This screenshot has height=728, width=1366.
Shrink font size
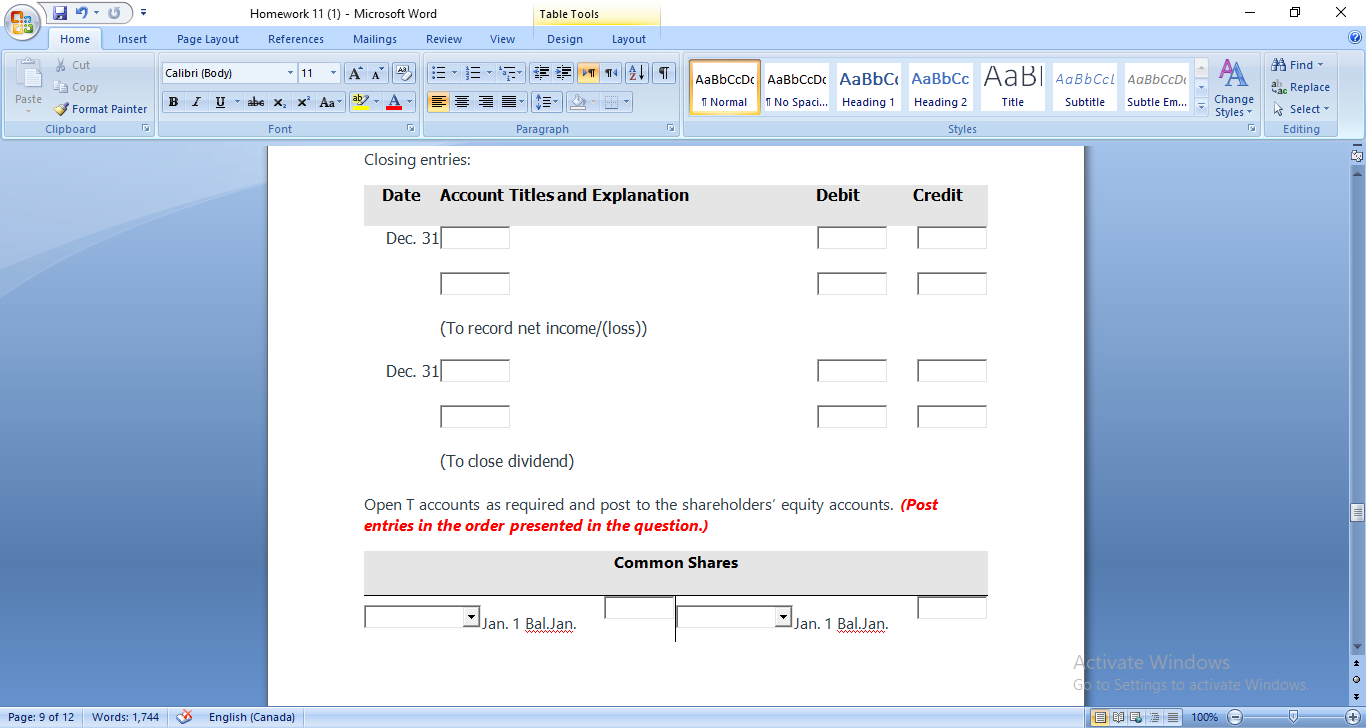[x=377, y=73]
